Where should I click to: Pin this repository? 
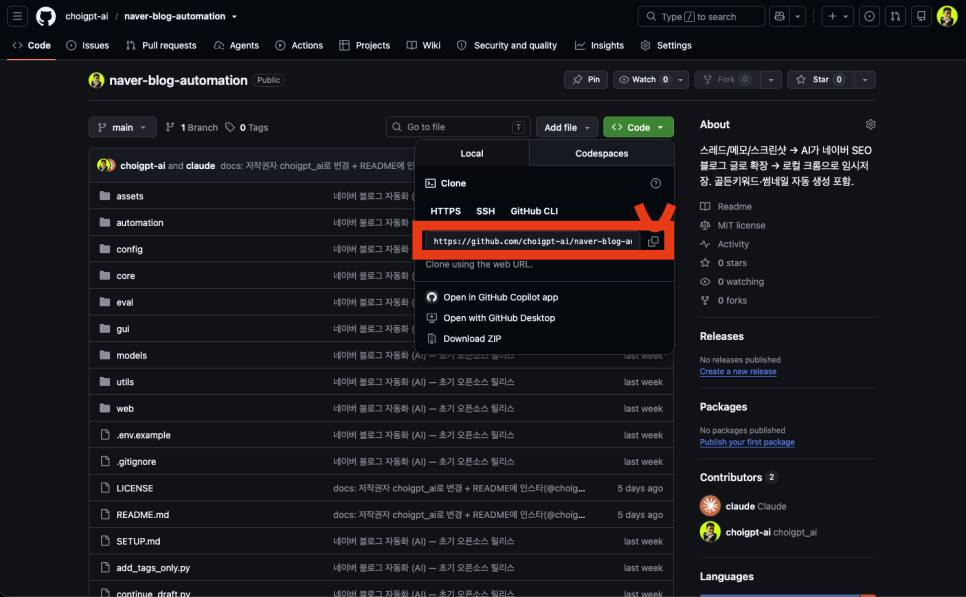[x=586, y=79]
